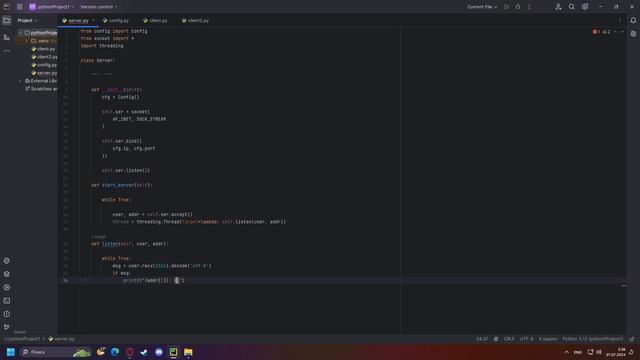Click pythonProject1 in breadcrumb bar

click(22, 339)
